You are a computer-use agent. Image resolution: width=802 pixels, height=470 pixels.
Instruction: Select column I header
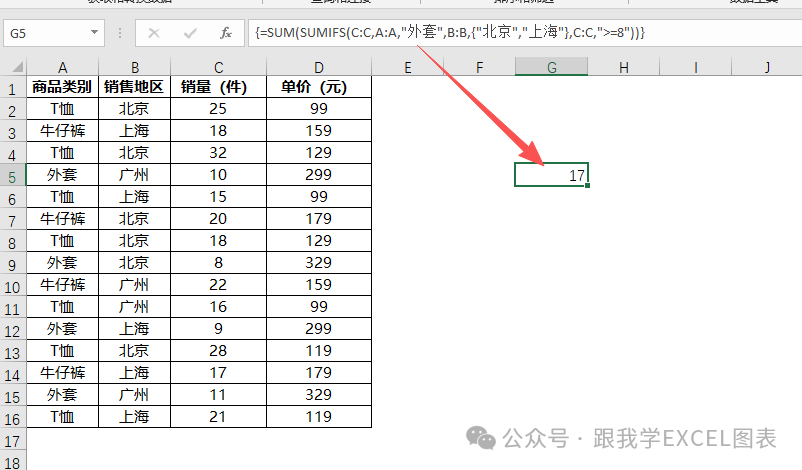click(696, 67)
